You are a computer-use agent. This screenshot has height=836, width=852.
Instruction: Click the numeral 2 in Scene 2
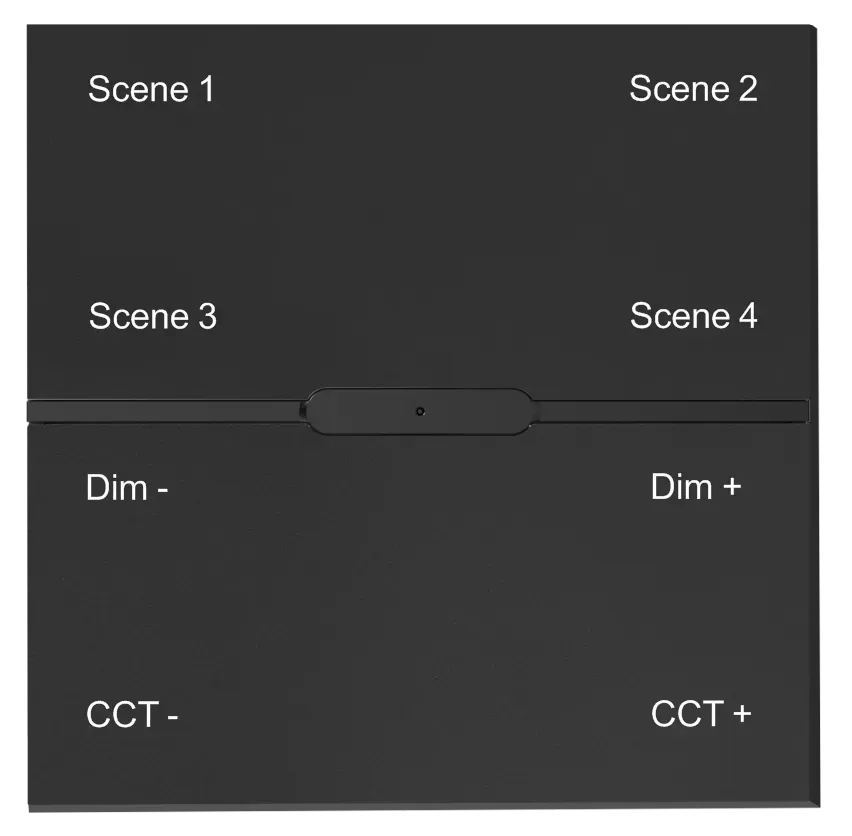click(x=747, y=89)
